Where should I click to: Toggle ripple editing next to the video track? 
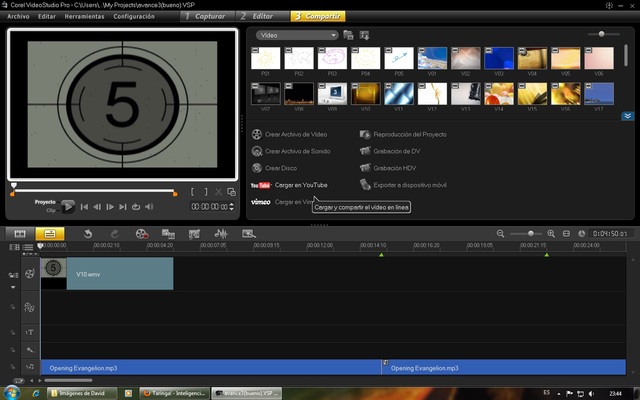pyautogui.click(x=13, y=276)
